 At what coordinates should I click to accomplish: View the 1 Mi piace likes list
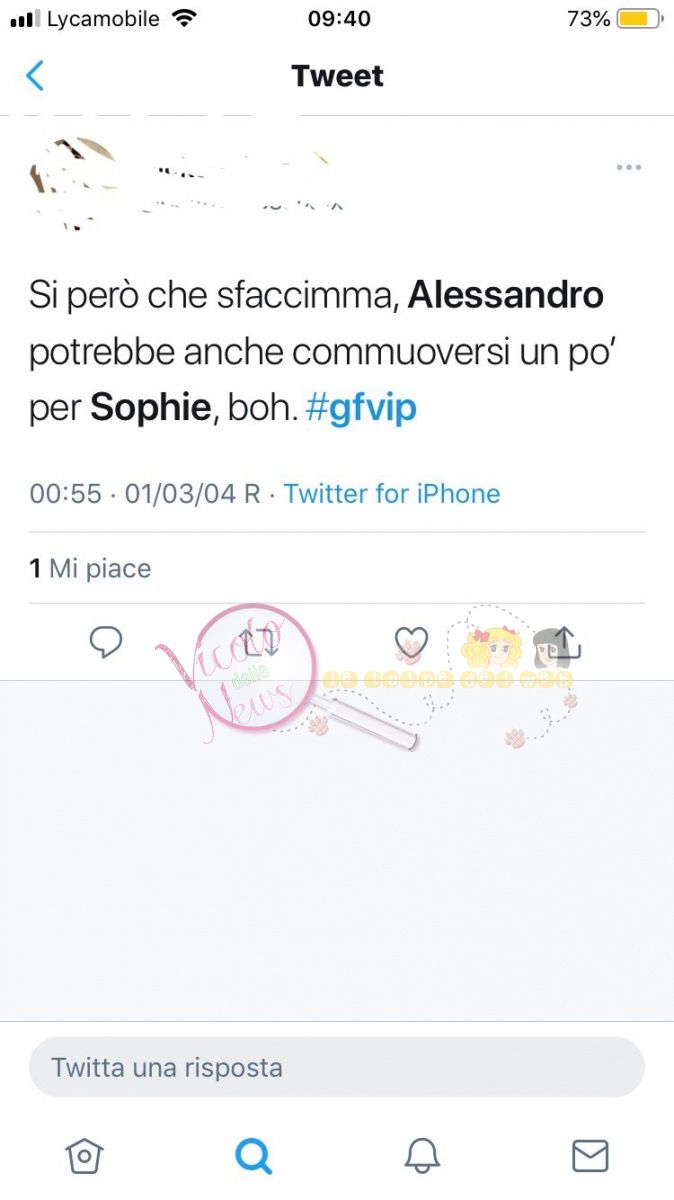click(x=90, y=568)
